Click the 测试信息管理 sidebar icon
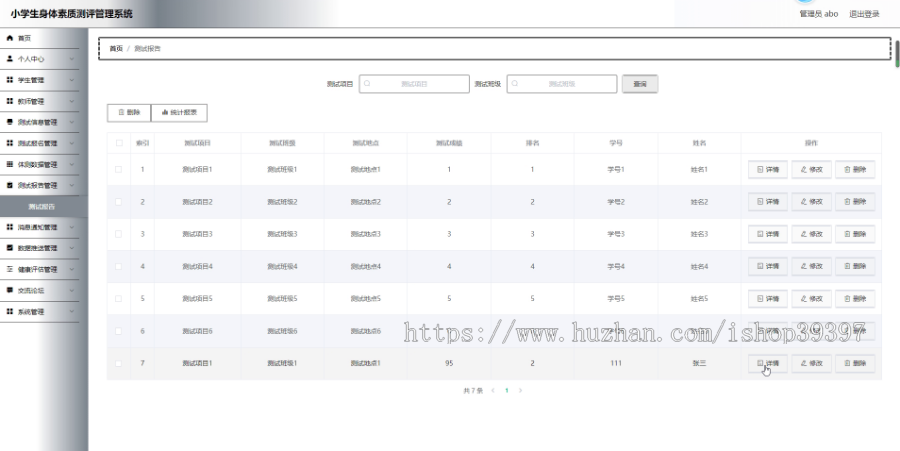This screenshot has height=451, width=900. [10, 122]
